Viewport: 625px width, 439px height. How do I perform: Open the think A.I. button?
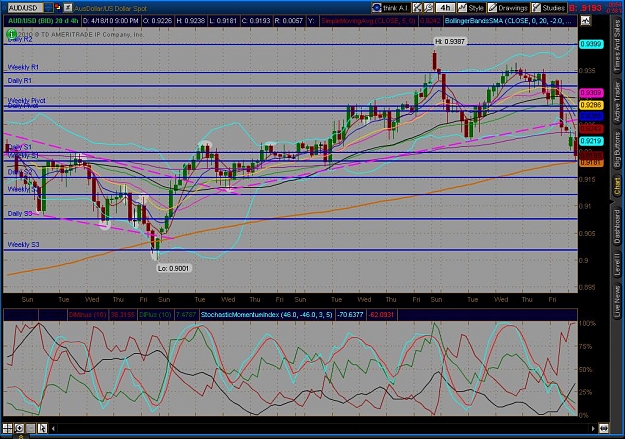click(x=390, y=8)
